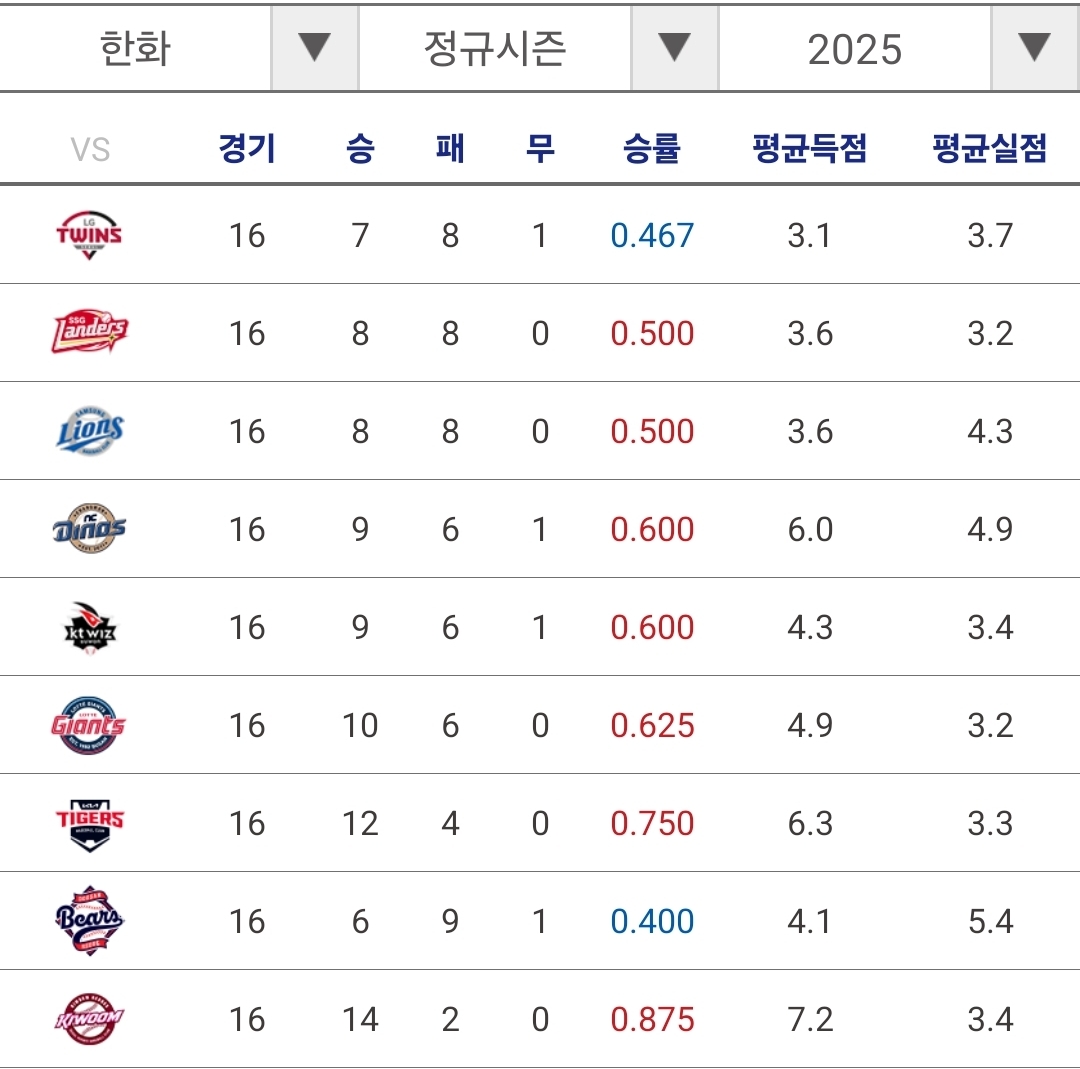Click the 0.875 win rate value
This screenshot has height=1069, width=1080.
click(652, 1019)
